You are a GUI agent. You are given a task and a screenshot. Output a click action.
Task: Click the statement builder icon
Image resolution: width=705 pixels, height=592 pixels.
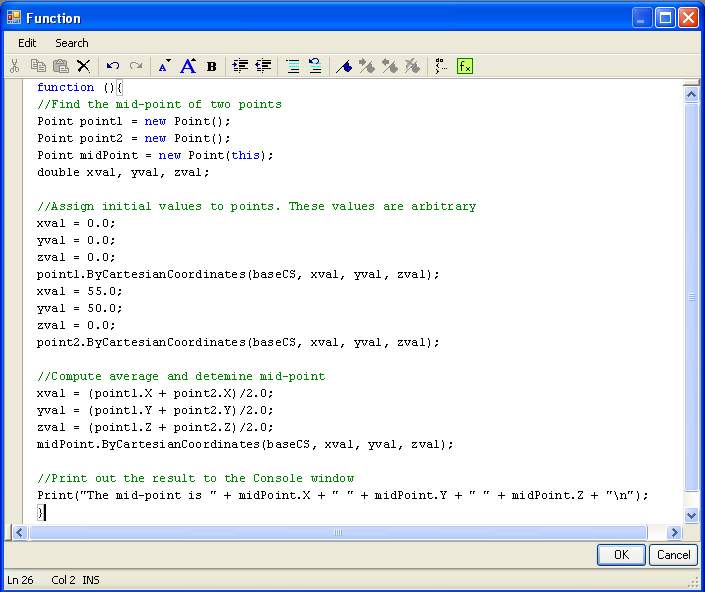point(441,66)
